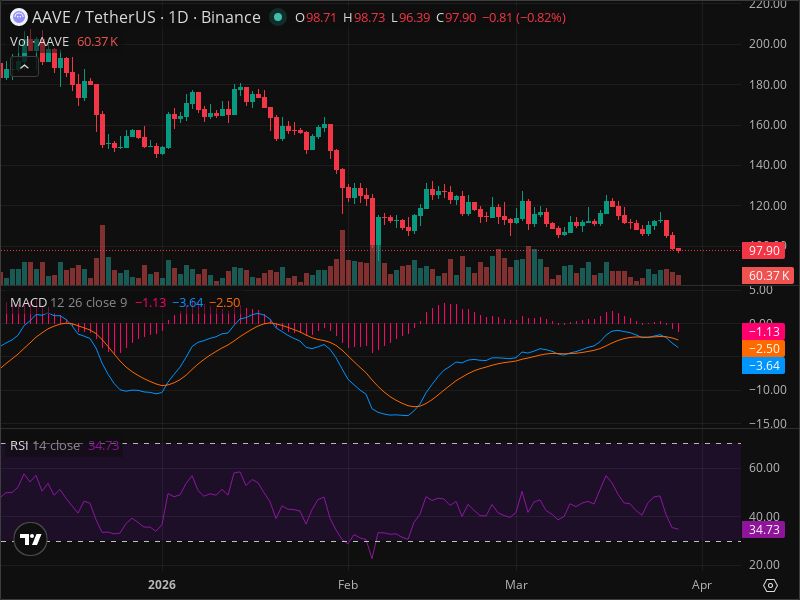Click the 200.00 price scale label
This screenshot has width=800, height=600.
767,44
